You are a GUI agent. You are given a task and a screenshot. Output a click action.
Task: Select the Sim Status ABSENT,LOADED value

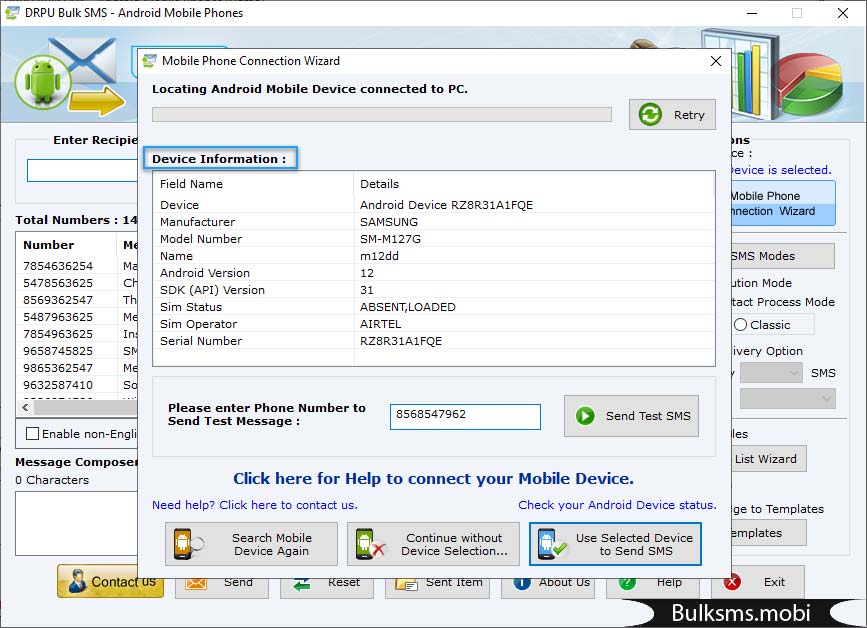[408, 307]
